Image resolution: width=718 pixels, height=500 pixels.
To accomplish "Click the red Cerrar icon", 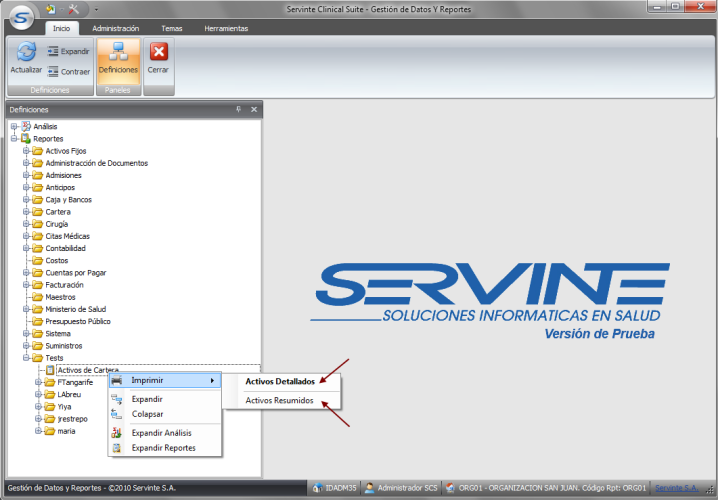I will click(x=158, y=53).
